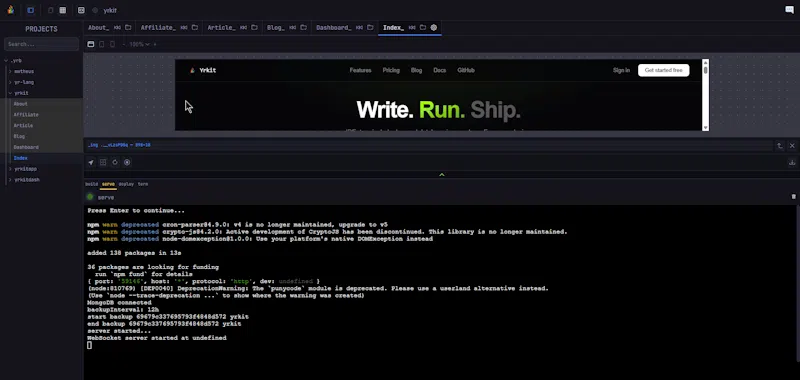Open folder icon on Blog_ tab
This screenshot has width=800, height=380.
[304, 28]
